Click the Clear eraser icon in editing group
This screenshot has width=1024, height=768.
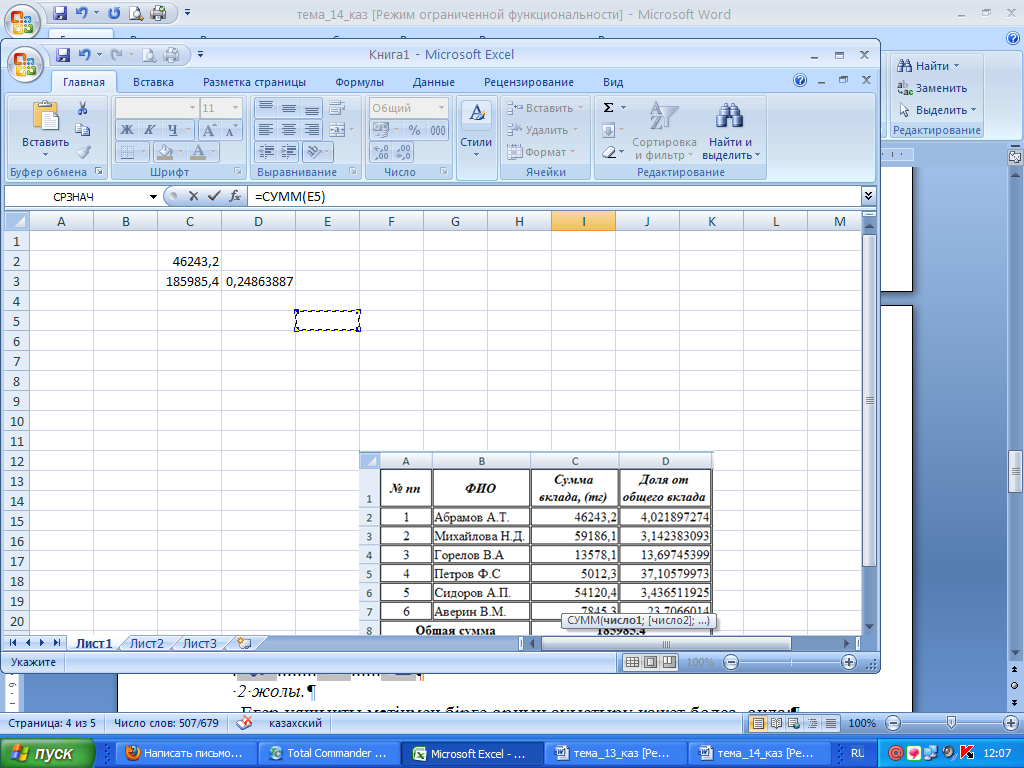pyautogui.click(x=608, y=152)
